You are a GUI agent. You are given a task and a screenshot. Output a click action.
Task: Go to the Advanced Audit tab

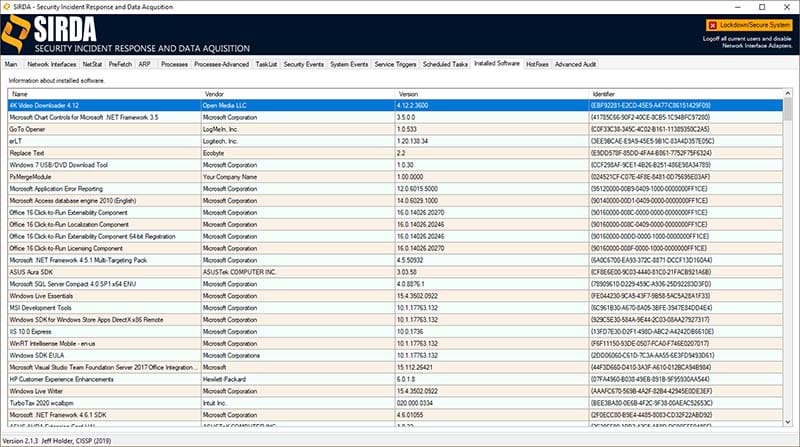click(x=576, y=64)
